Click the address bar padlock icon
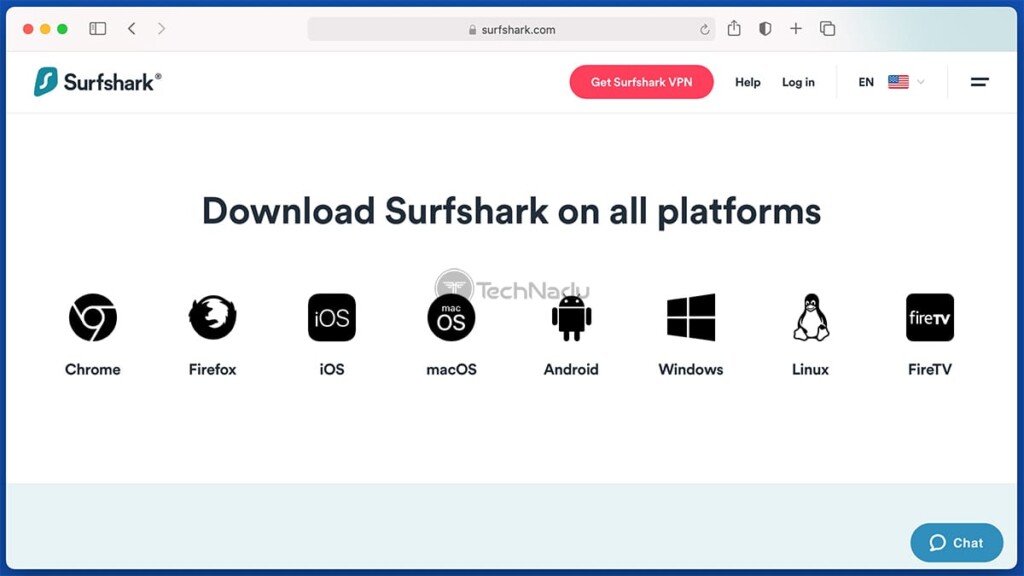Viewport: 1024px width, 576px height. pyautogui.click(x=472, y=30)
